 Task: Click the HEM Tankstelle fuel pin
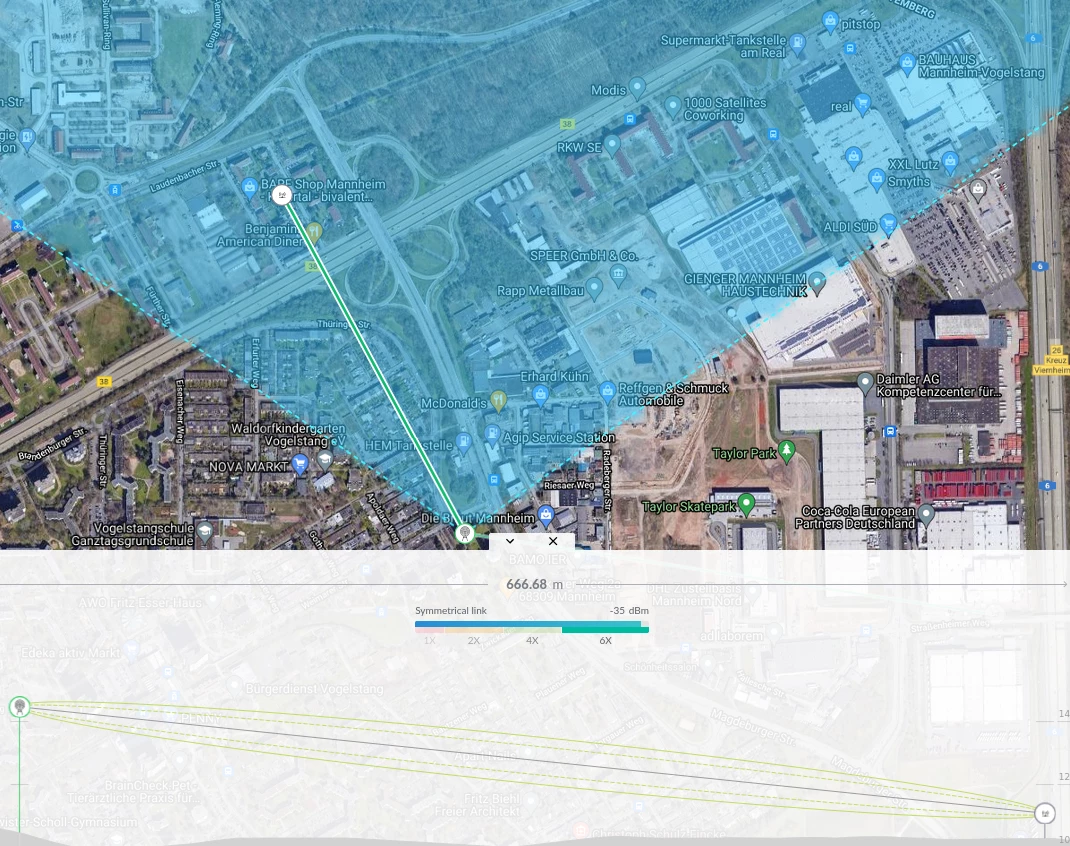pos(464,442)
